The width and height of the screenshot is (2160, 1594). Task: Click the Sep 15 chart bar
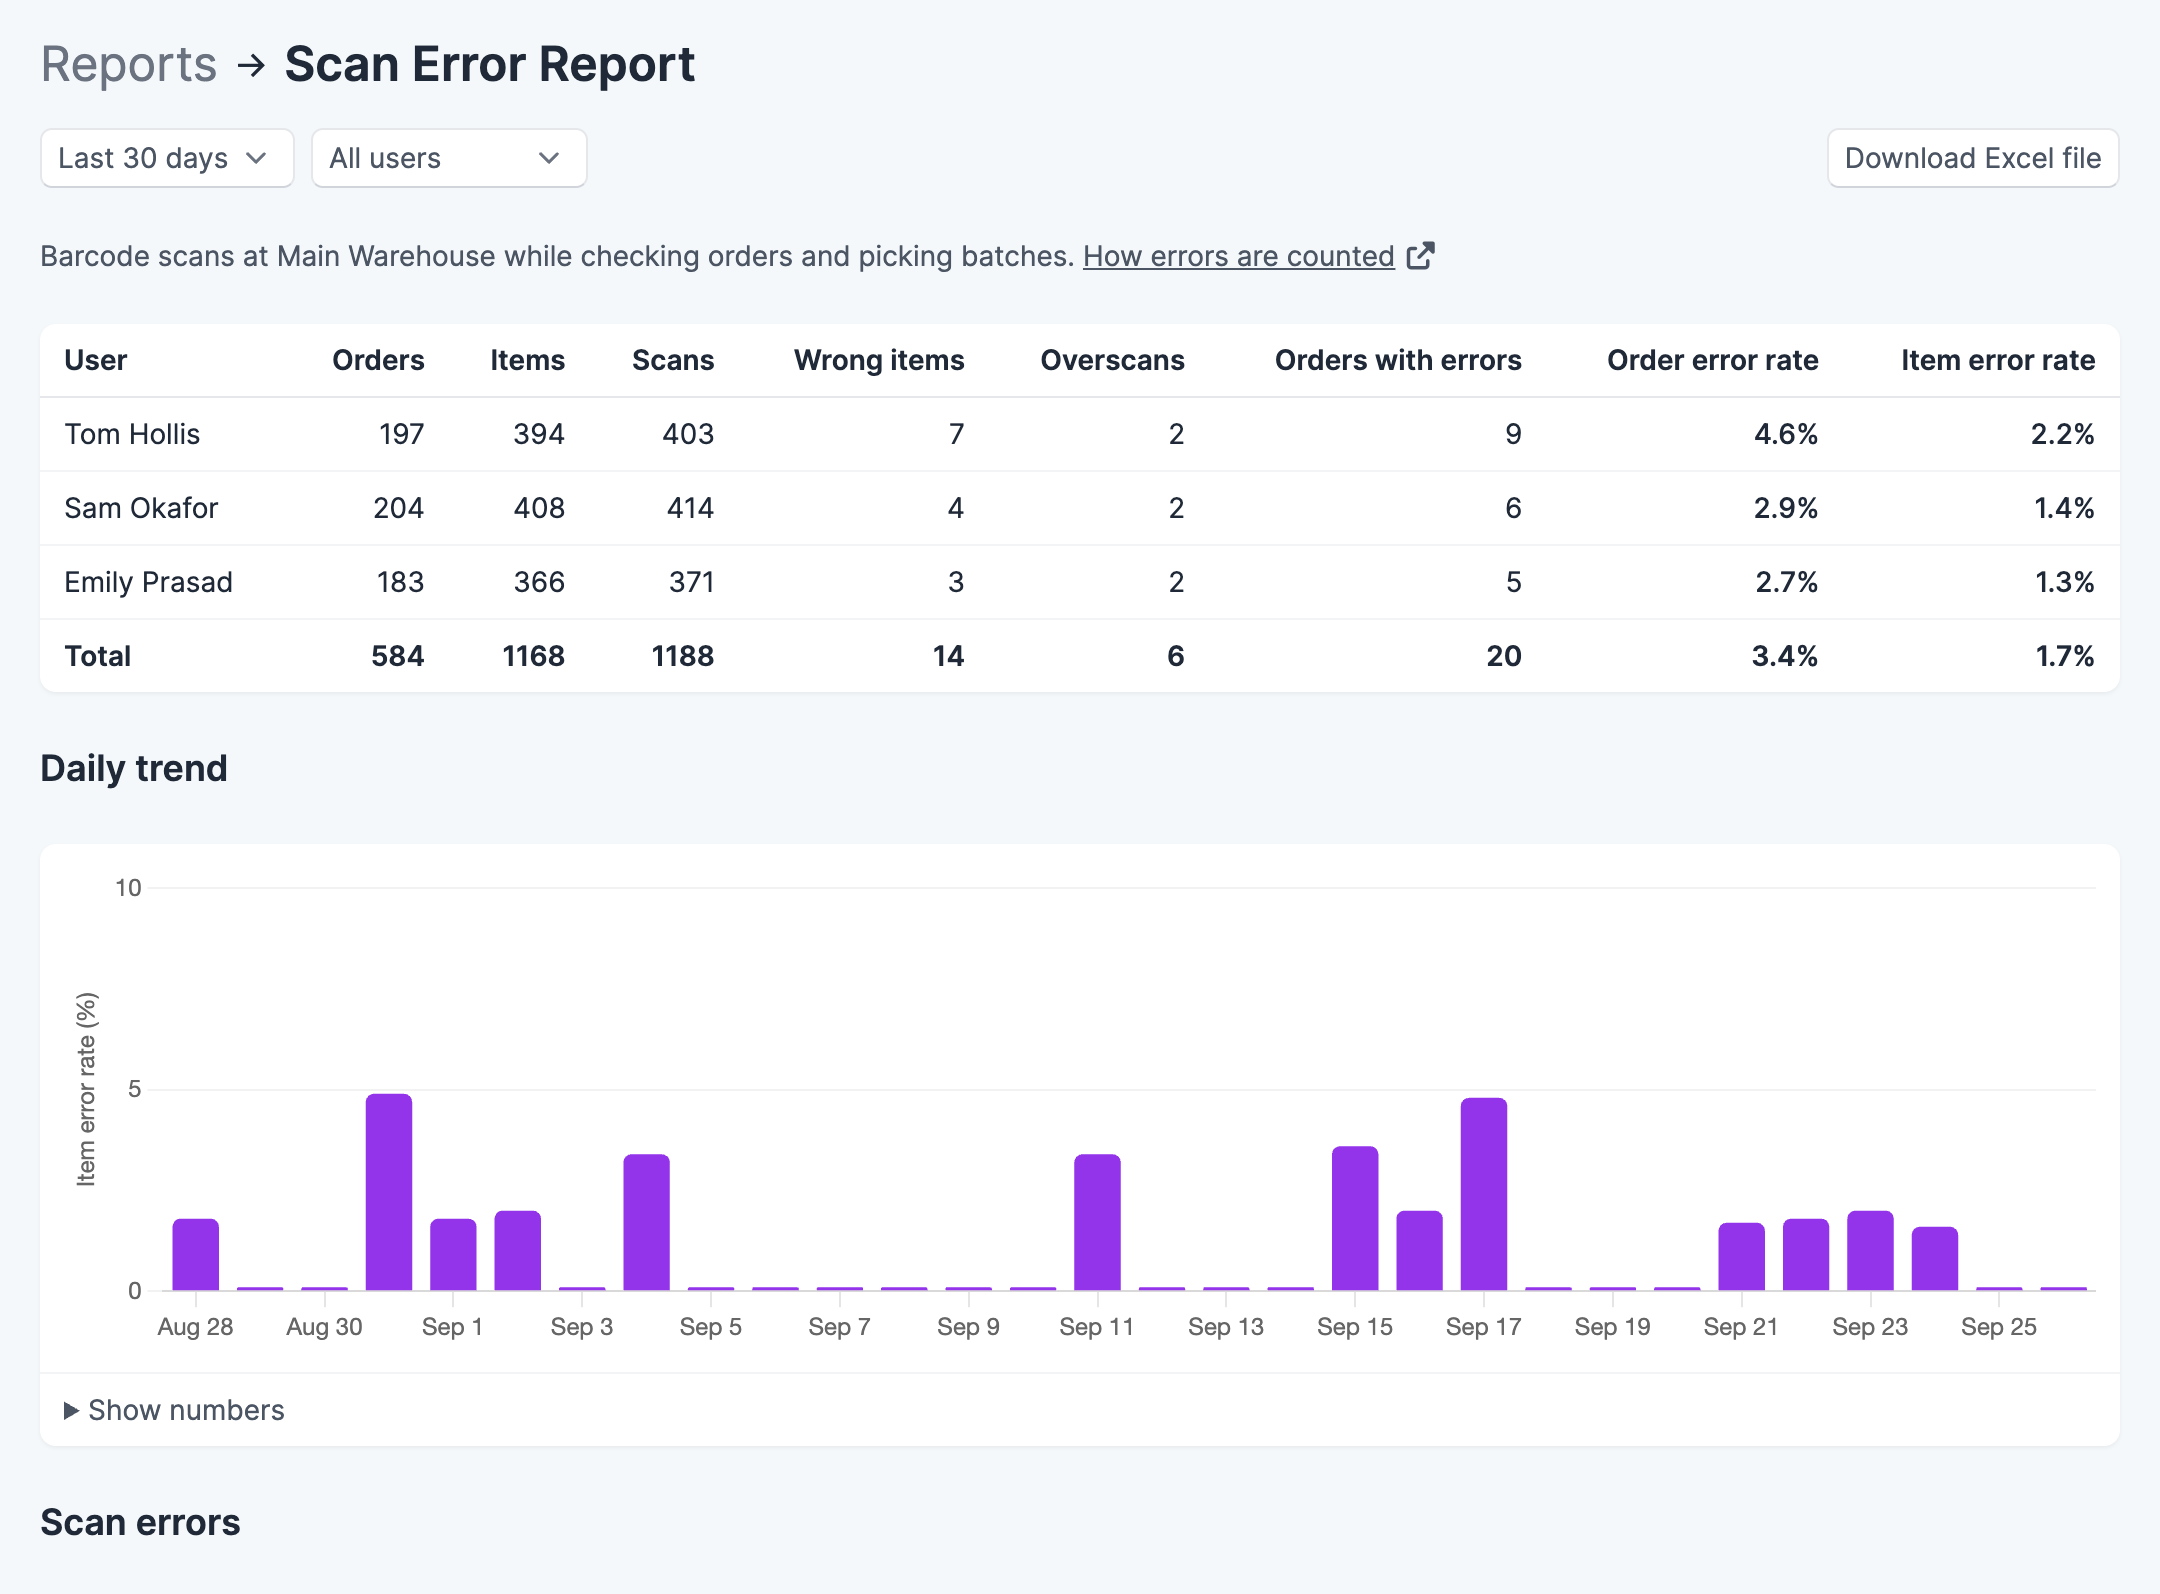(1355, 1218)
